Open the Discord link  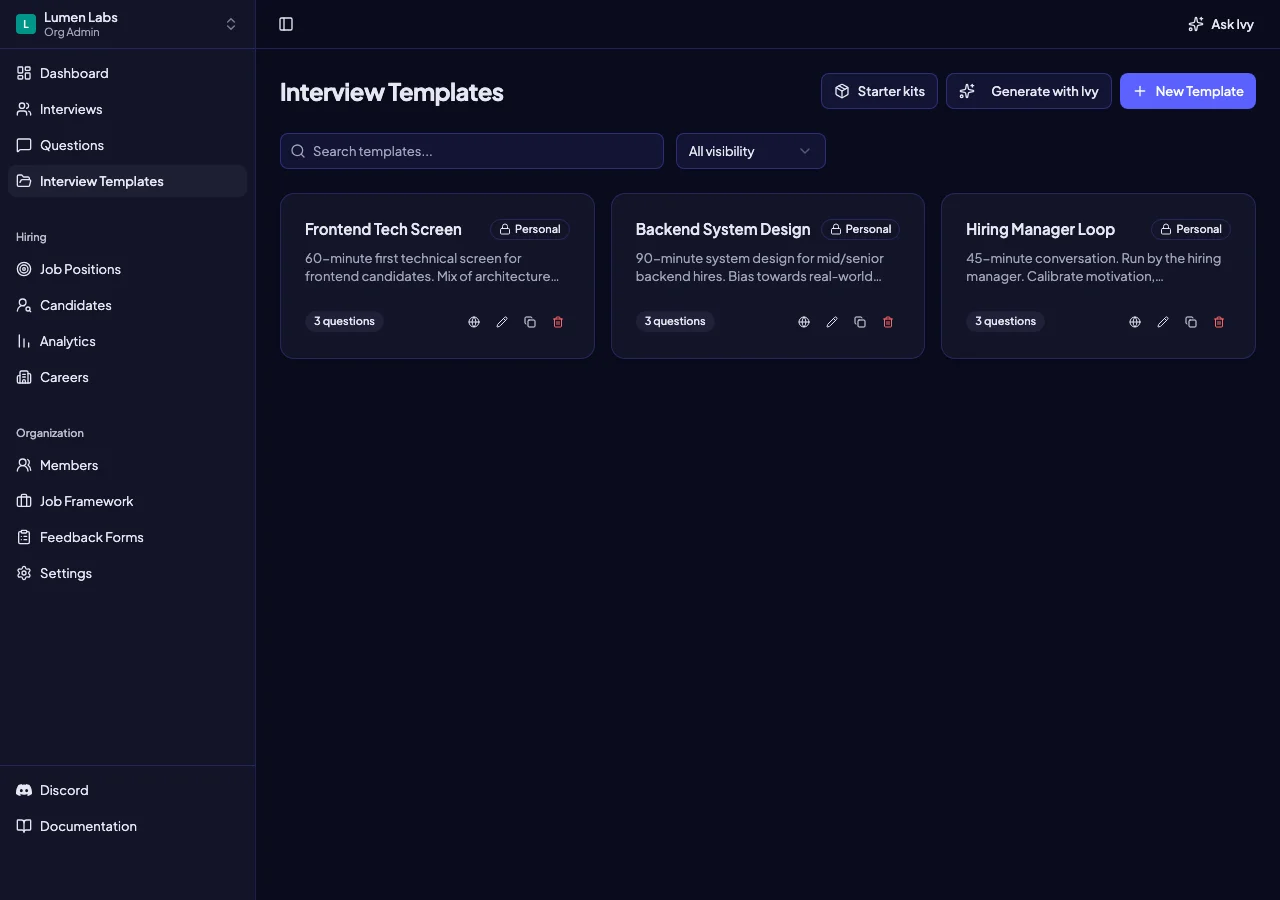(127, 790)
